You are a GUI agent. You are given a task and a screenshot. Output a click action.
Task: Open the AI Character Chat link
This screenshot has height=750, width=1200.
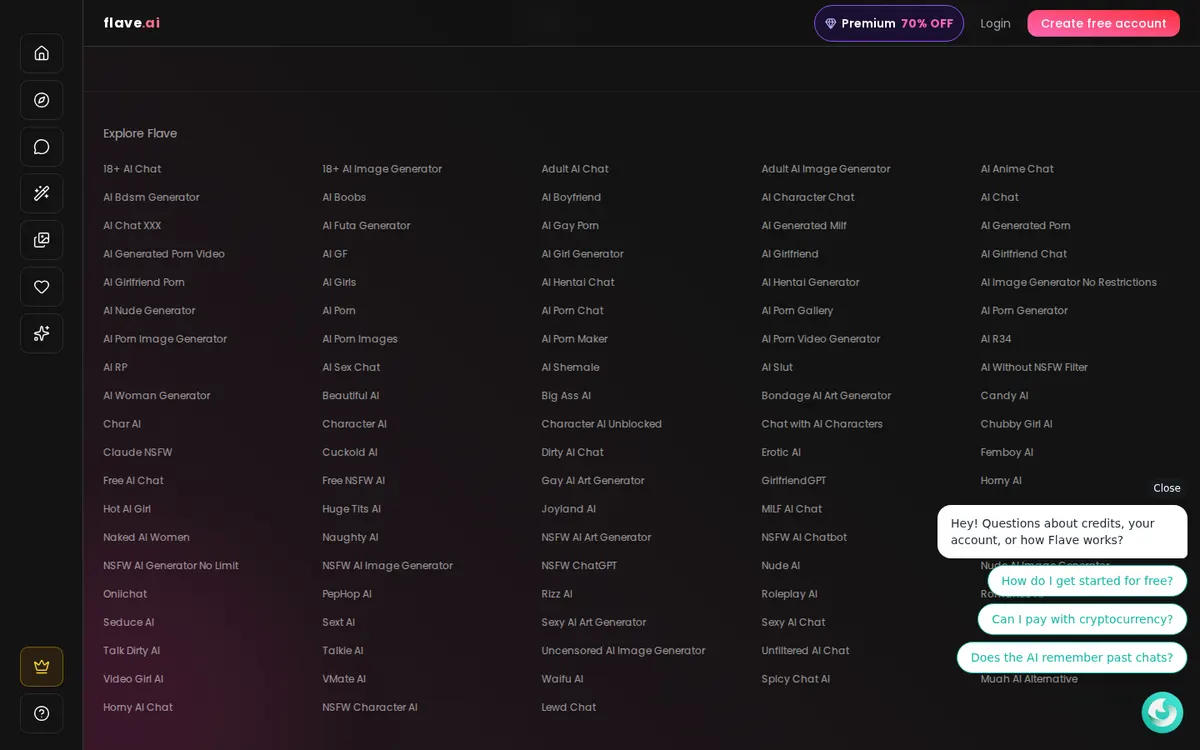click(808, 197)
